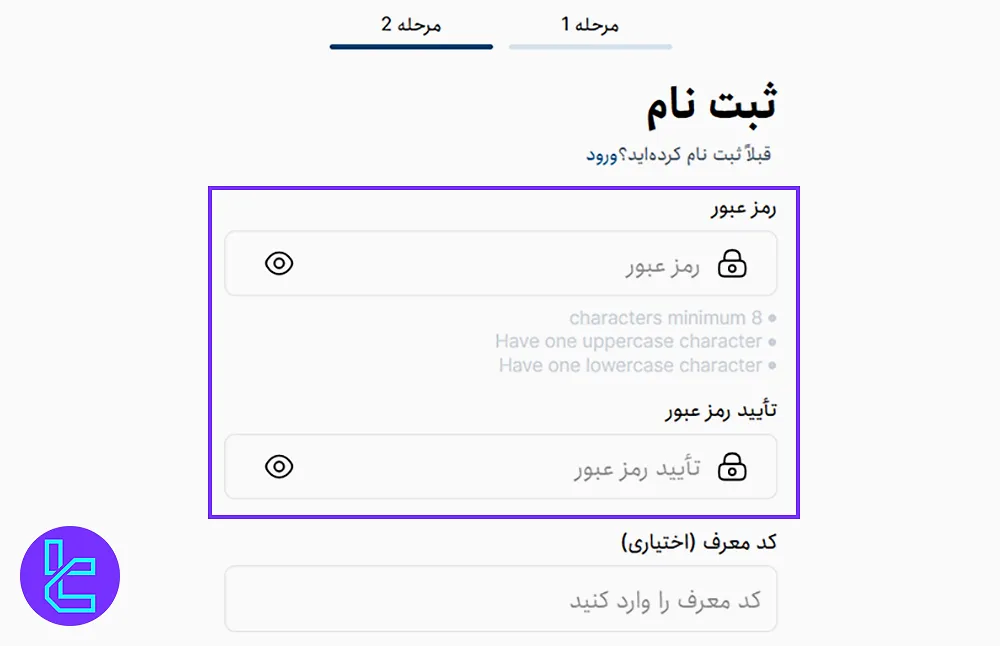This screenshot has height=646, width=1000.
Task: Click the '8 characters minimum' requirement text
Action: tap(670, 318)
